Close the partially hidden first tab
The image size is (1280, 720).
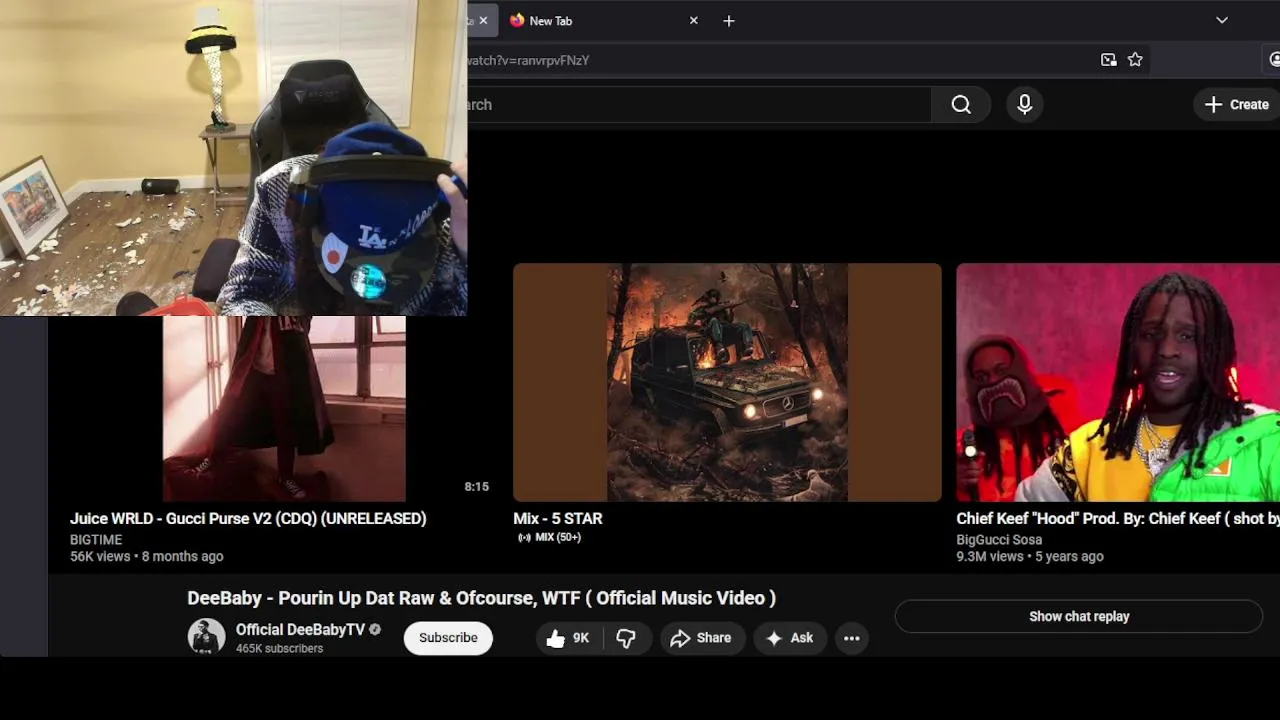click(483, 20)
